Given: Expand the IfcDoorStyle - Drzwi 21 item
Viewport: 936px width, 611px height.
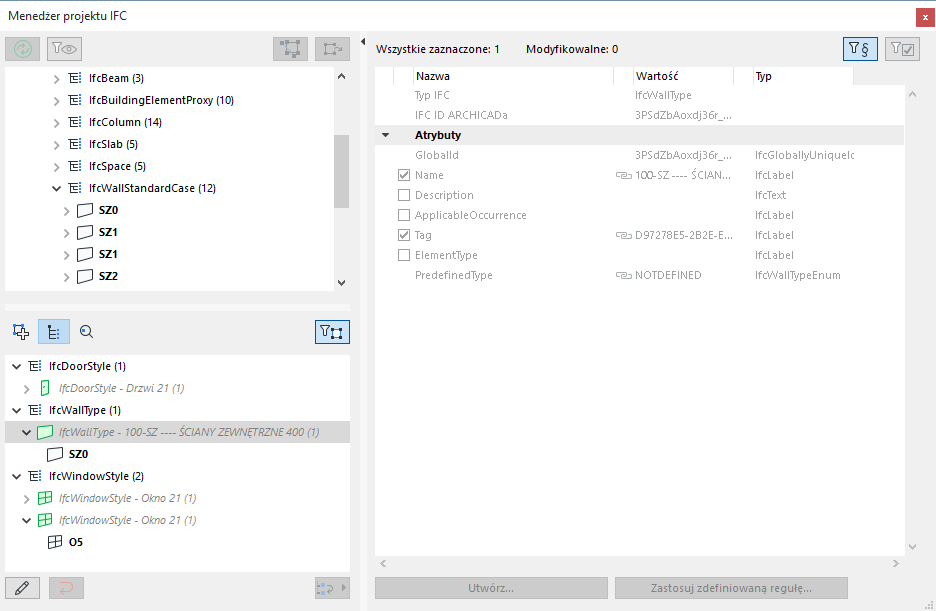Looking at the screenshot, I should 26,389.
